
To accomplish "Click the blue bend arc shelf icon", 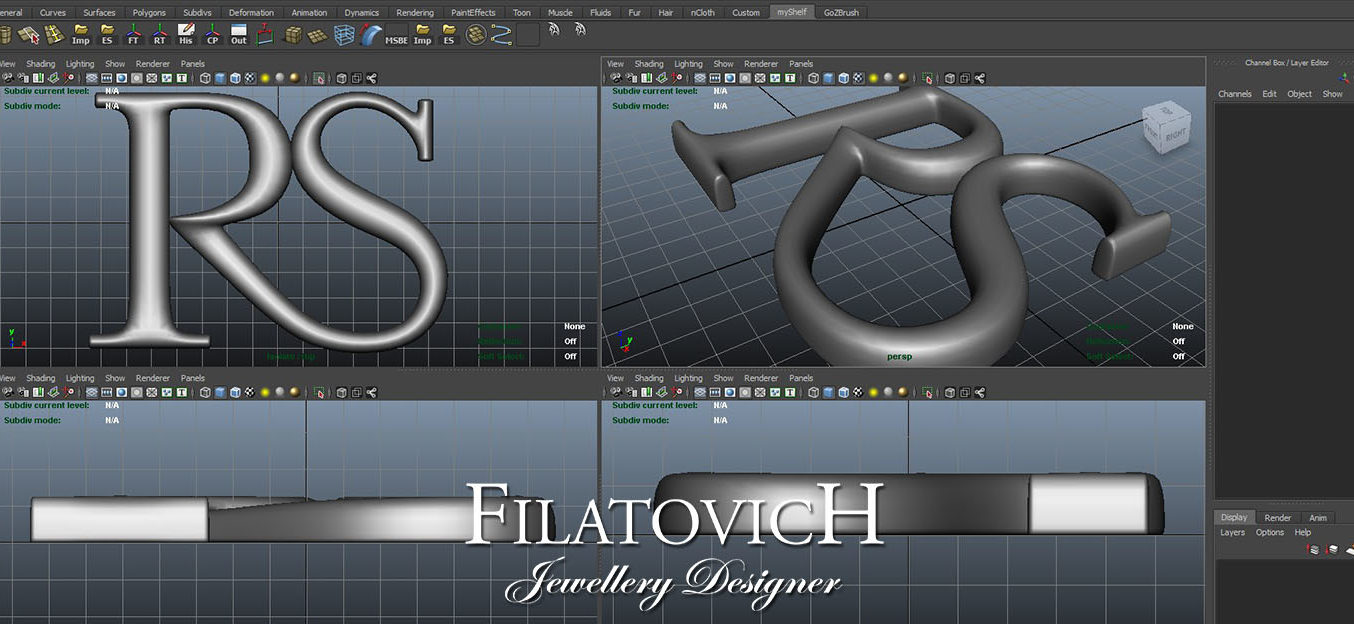I will click(x=370, y=35).
